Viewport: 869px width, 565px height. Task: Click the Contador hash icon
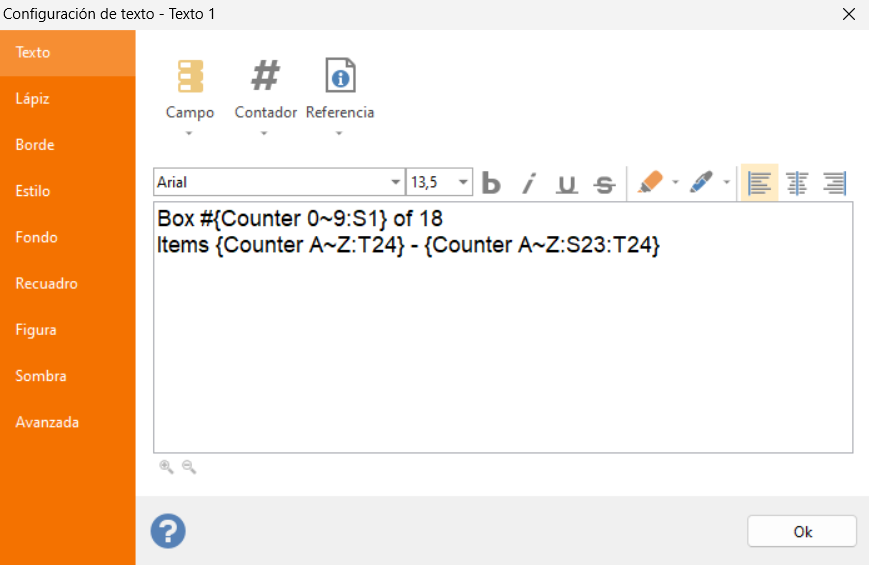pyautogui.click(x=265, y=75)
